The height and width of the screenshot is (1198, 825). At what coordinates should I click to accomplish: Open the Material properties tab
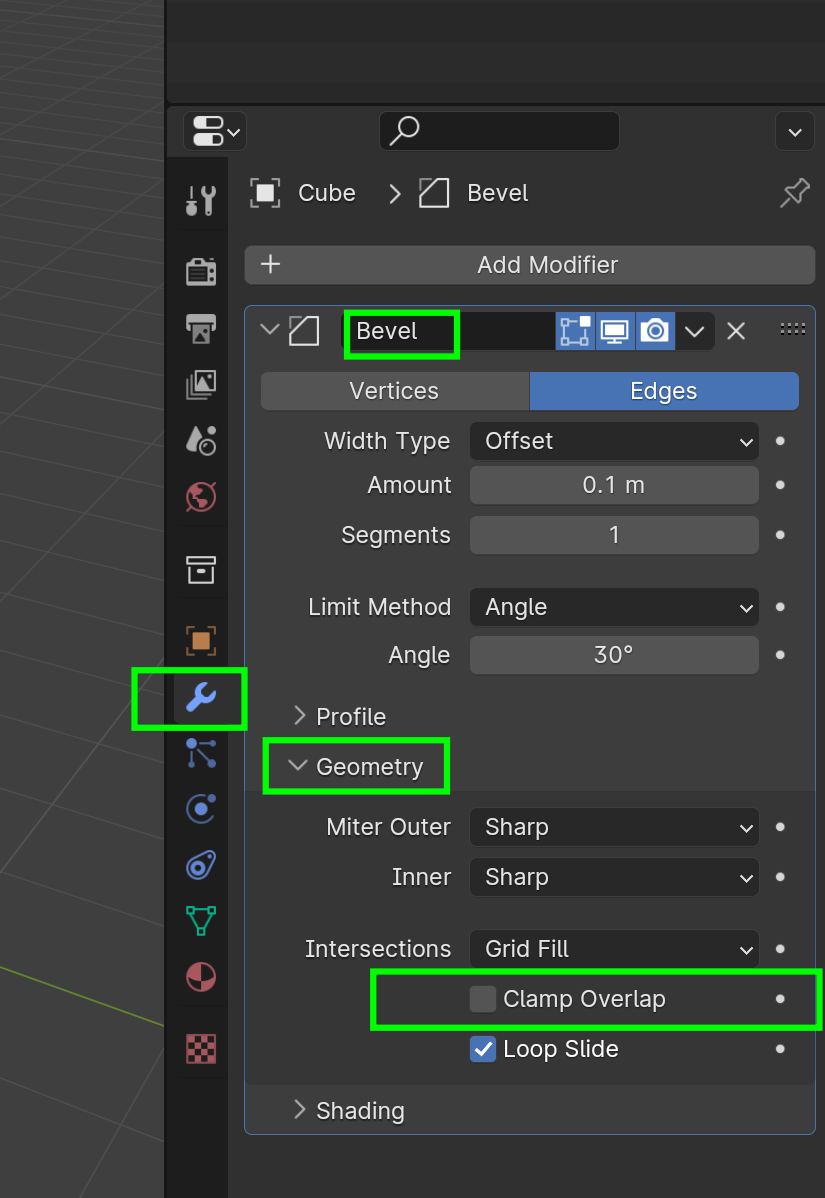200,976
